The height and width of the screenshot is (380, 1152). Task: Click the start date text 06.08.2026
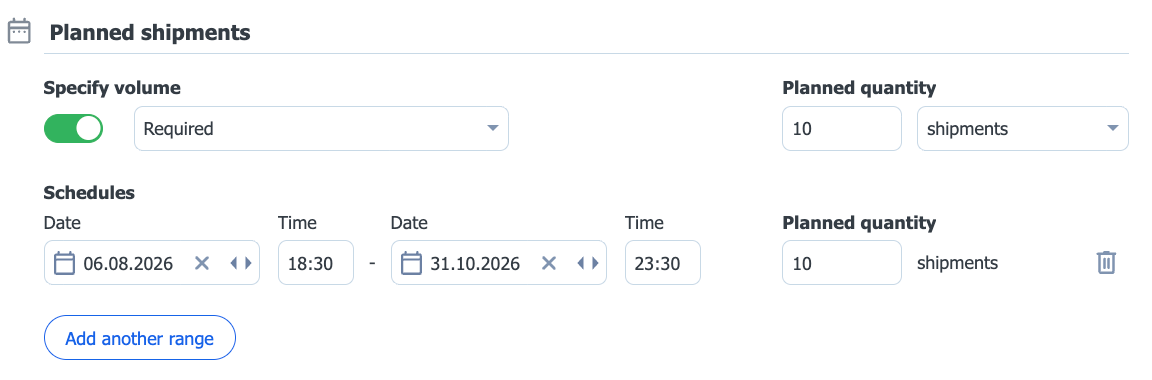(128, 263)
